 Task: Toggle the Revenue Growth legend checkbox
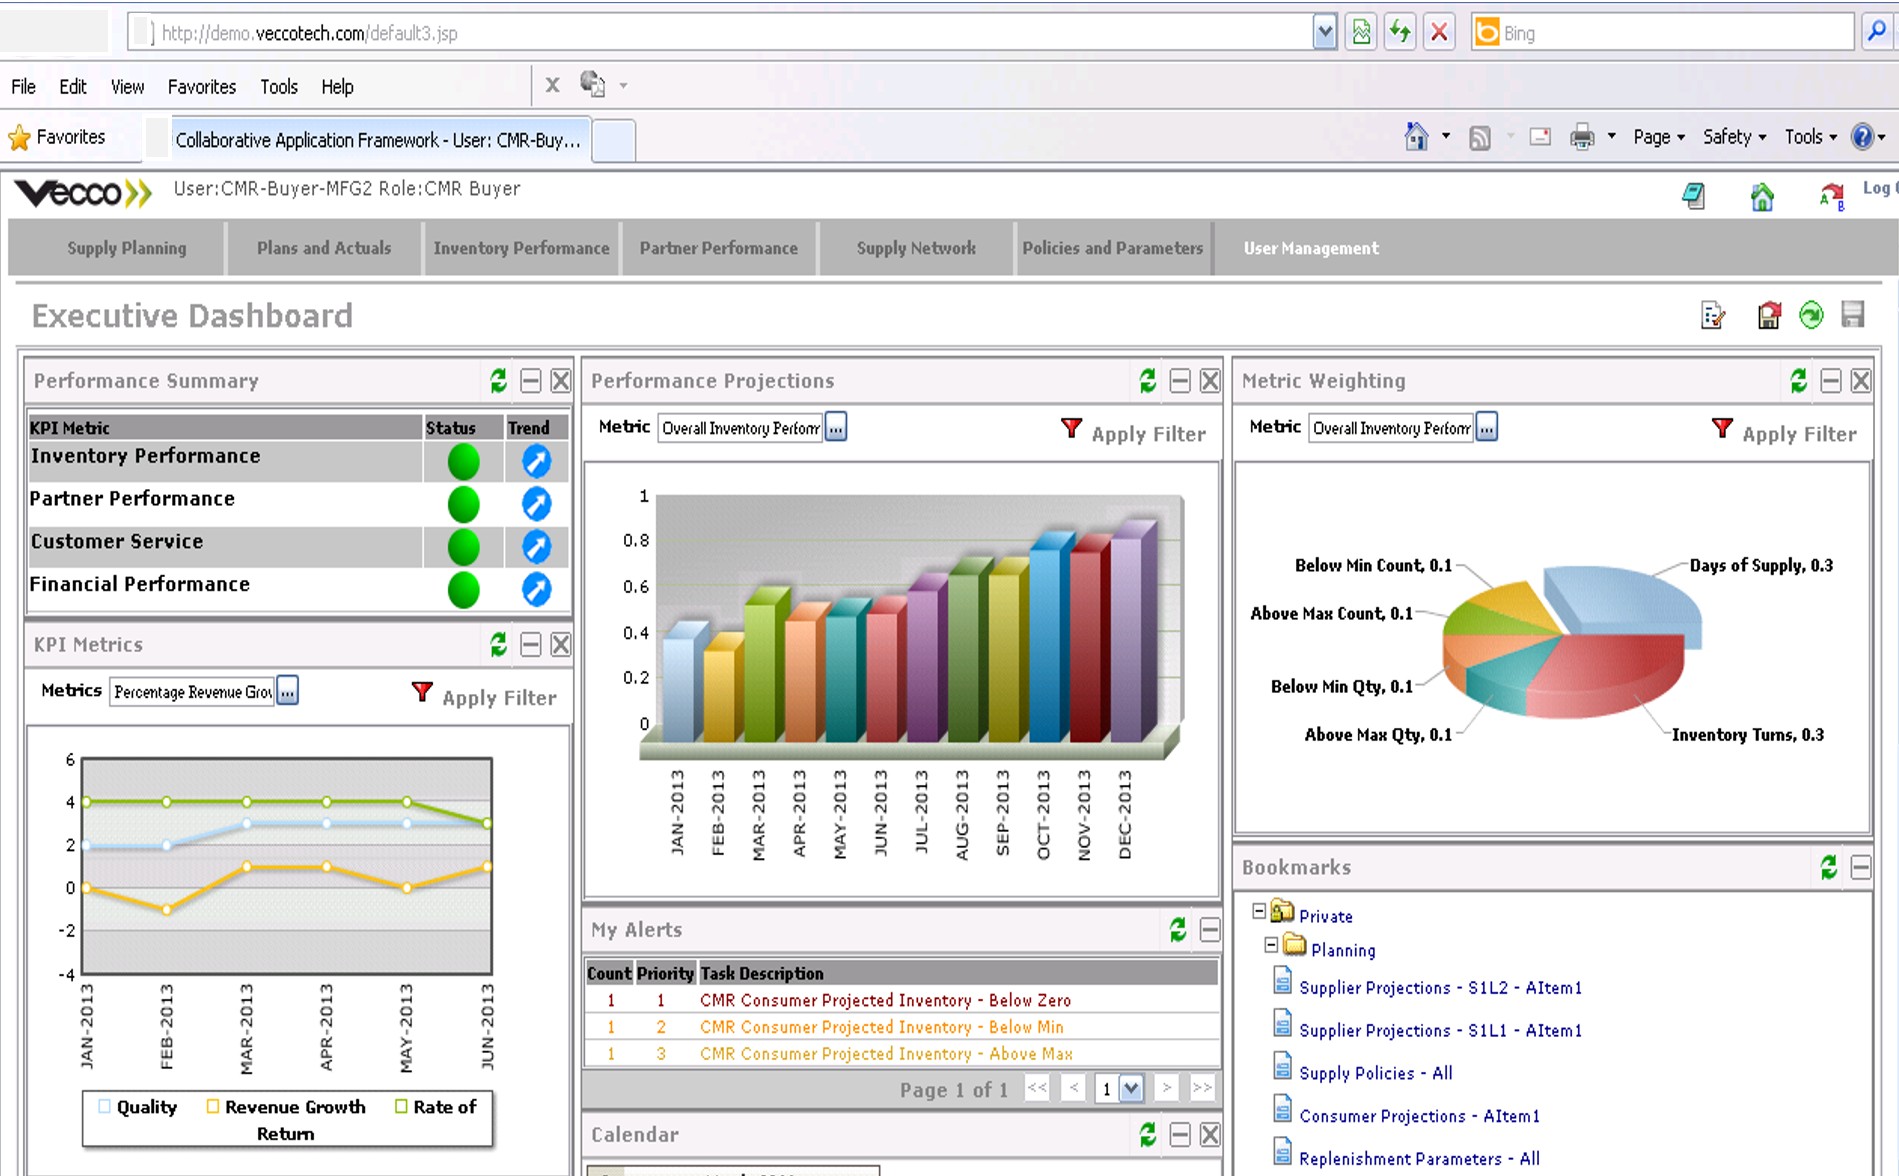213,1107
